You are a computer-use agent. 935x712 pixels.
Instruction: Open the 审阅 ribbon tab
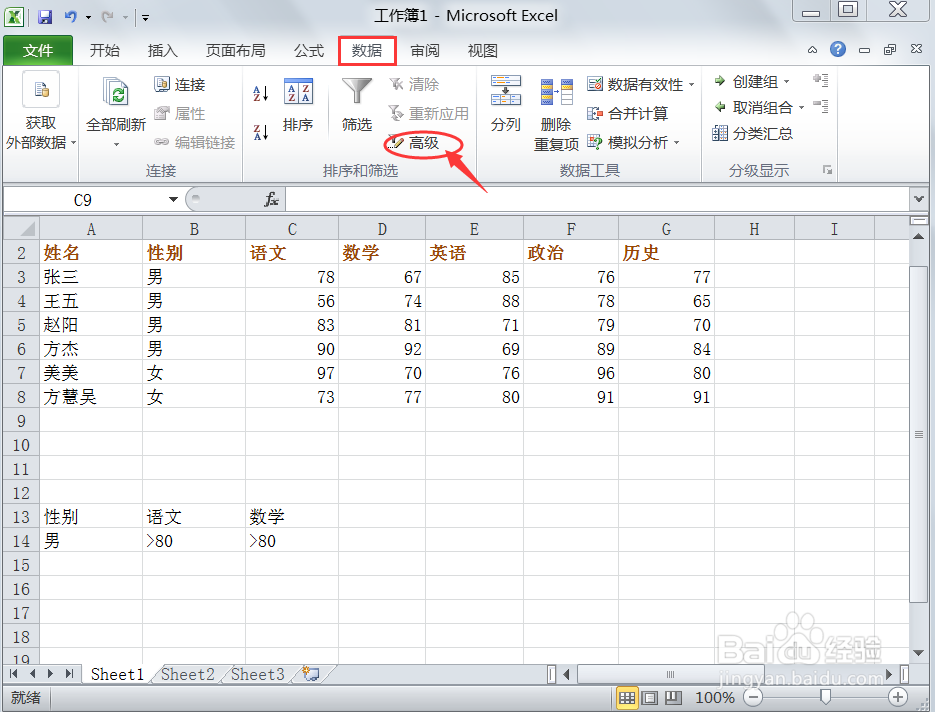[x=424, y=50]
